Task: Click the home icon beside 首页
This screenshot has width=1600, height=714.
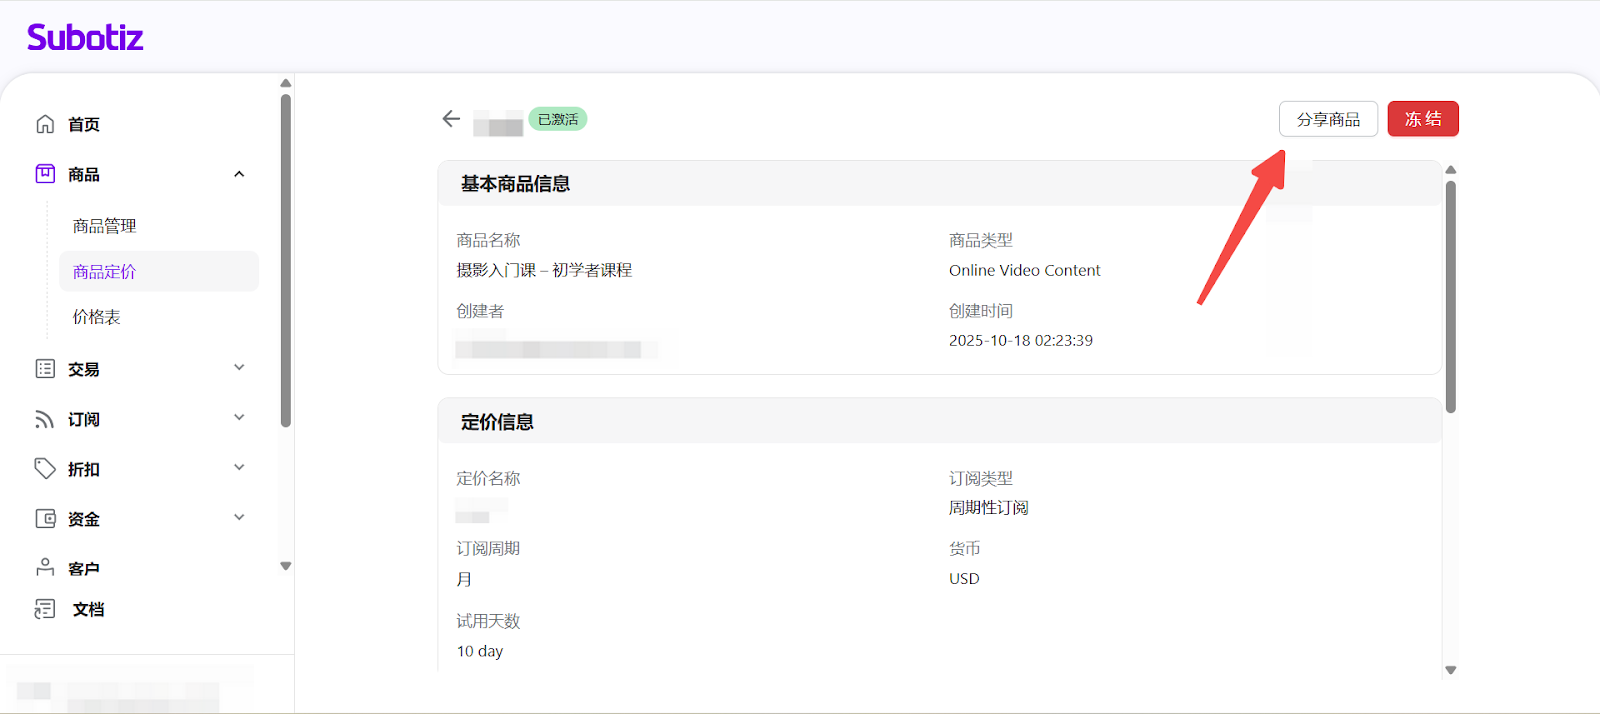Action: (45, 124)
